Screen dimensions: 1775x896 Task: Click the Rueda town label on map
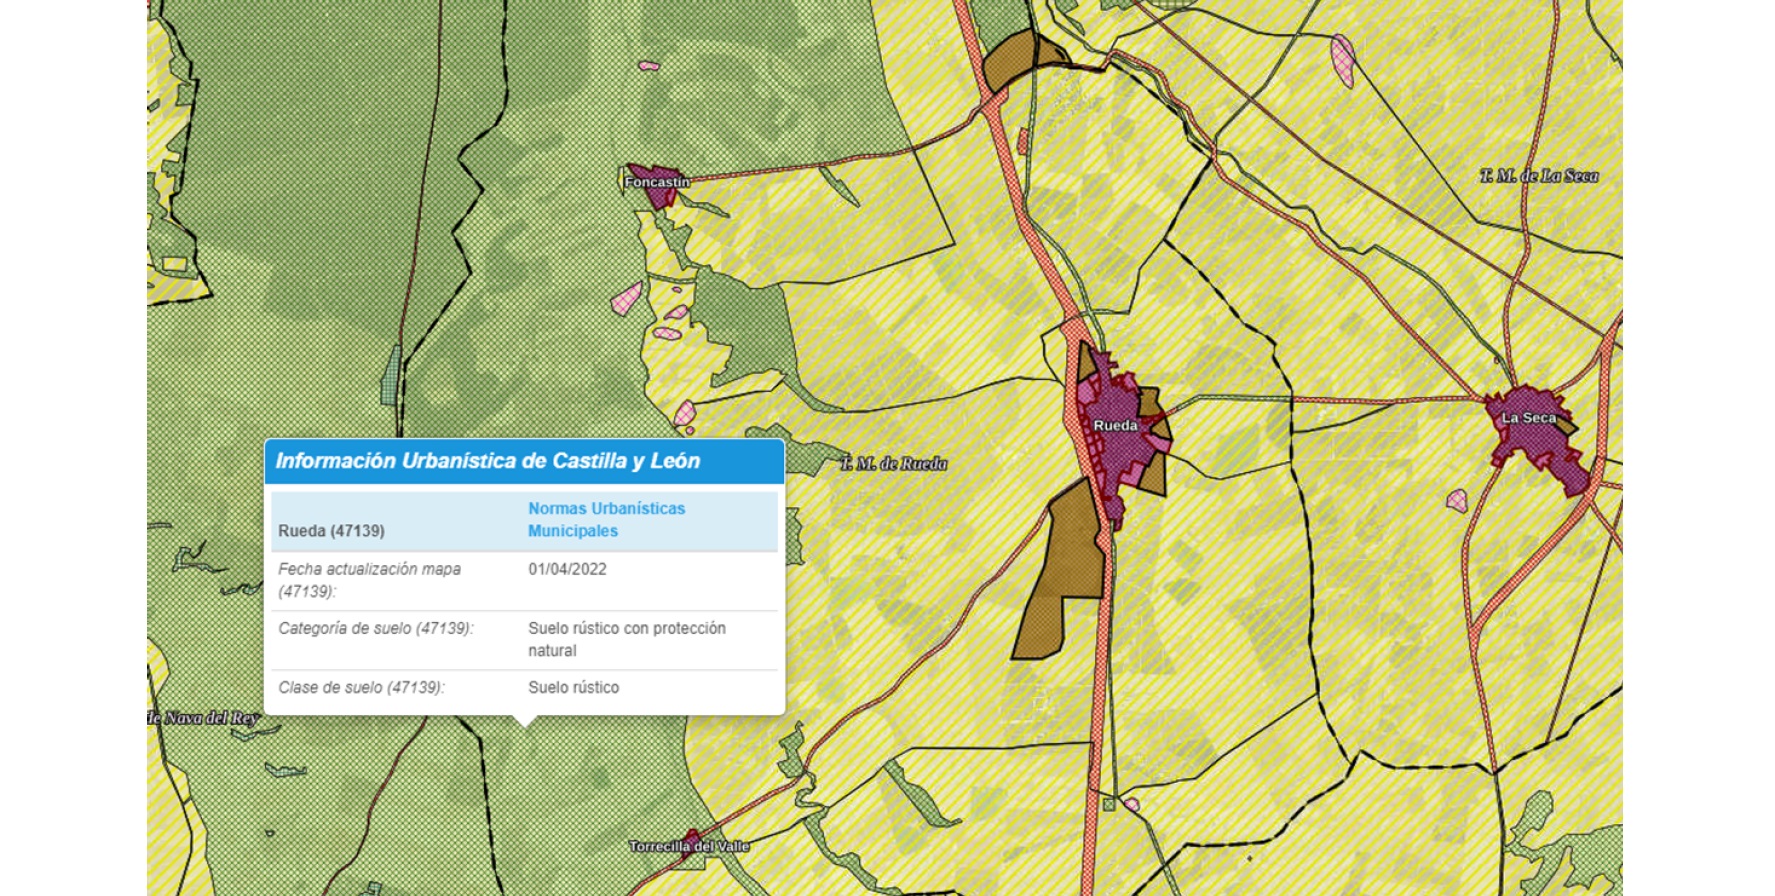click(x=1114, y=425)
